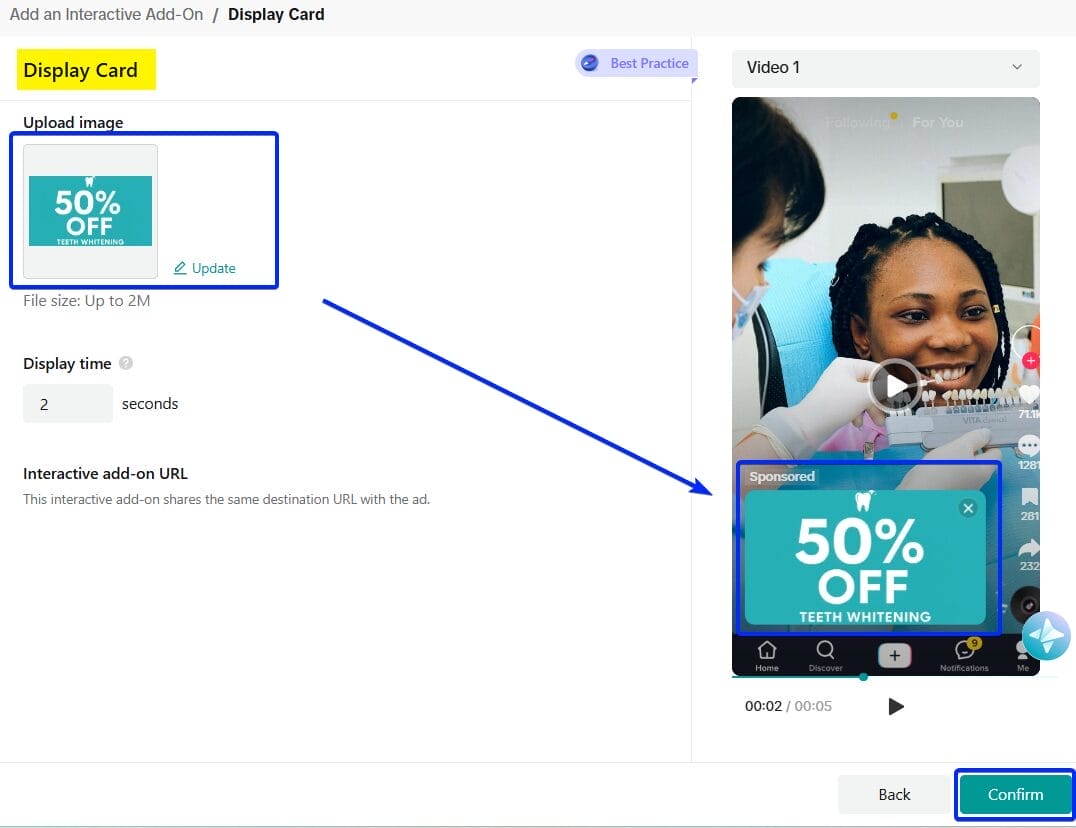Go to Add an Interactive Add-On breadcrumb

[106, 14]
